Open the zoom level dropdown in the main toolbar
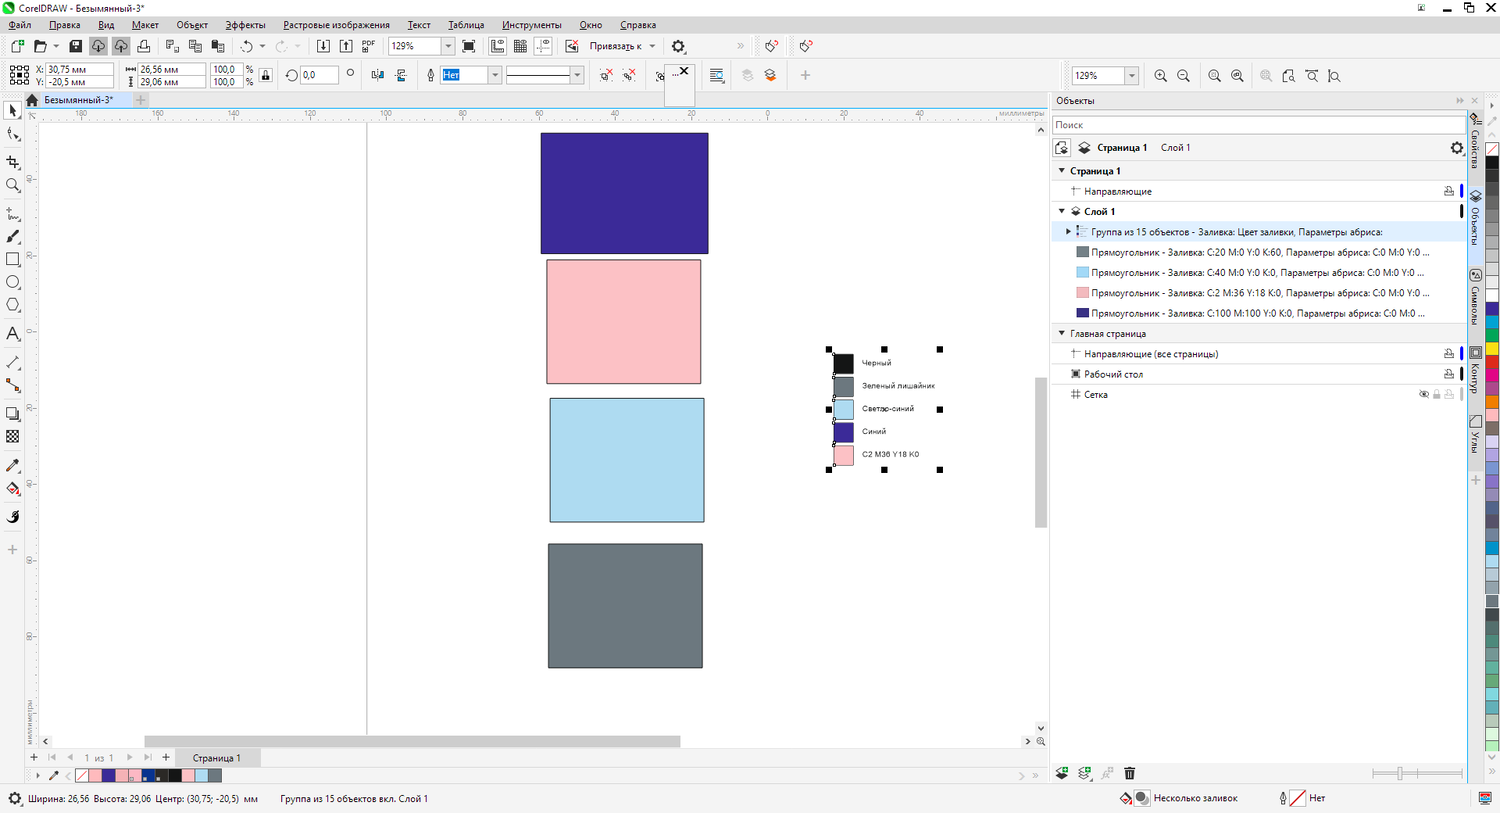Viewport: 1500px width, 813px height. tap(447, 46)
